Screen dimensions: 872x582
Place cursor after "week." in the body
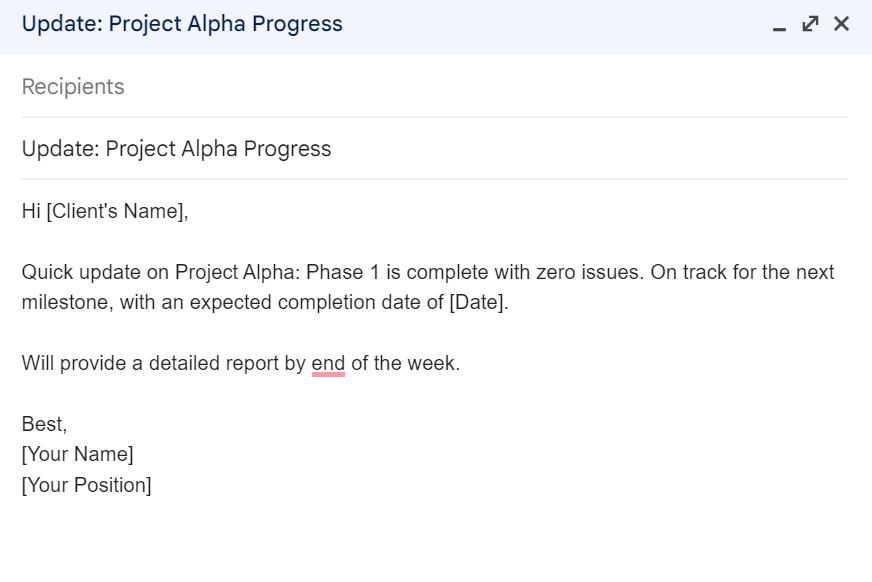pos(461,363)
